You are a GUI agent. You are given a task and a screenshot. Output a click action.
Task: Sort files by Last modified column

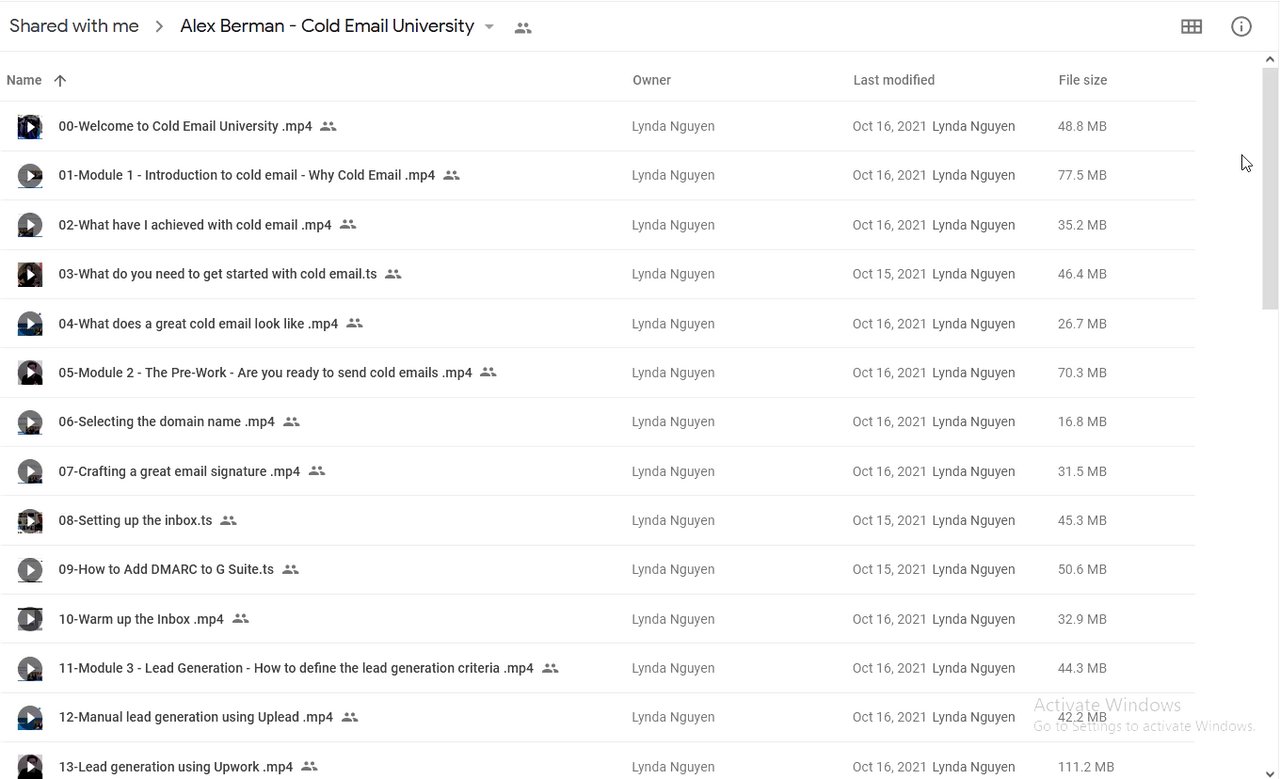893,80
